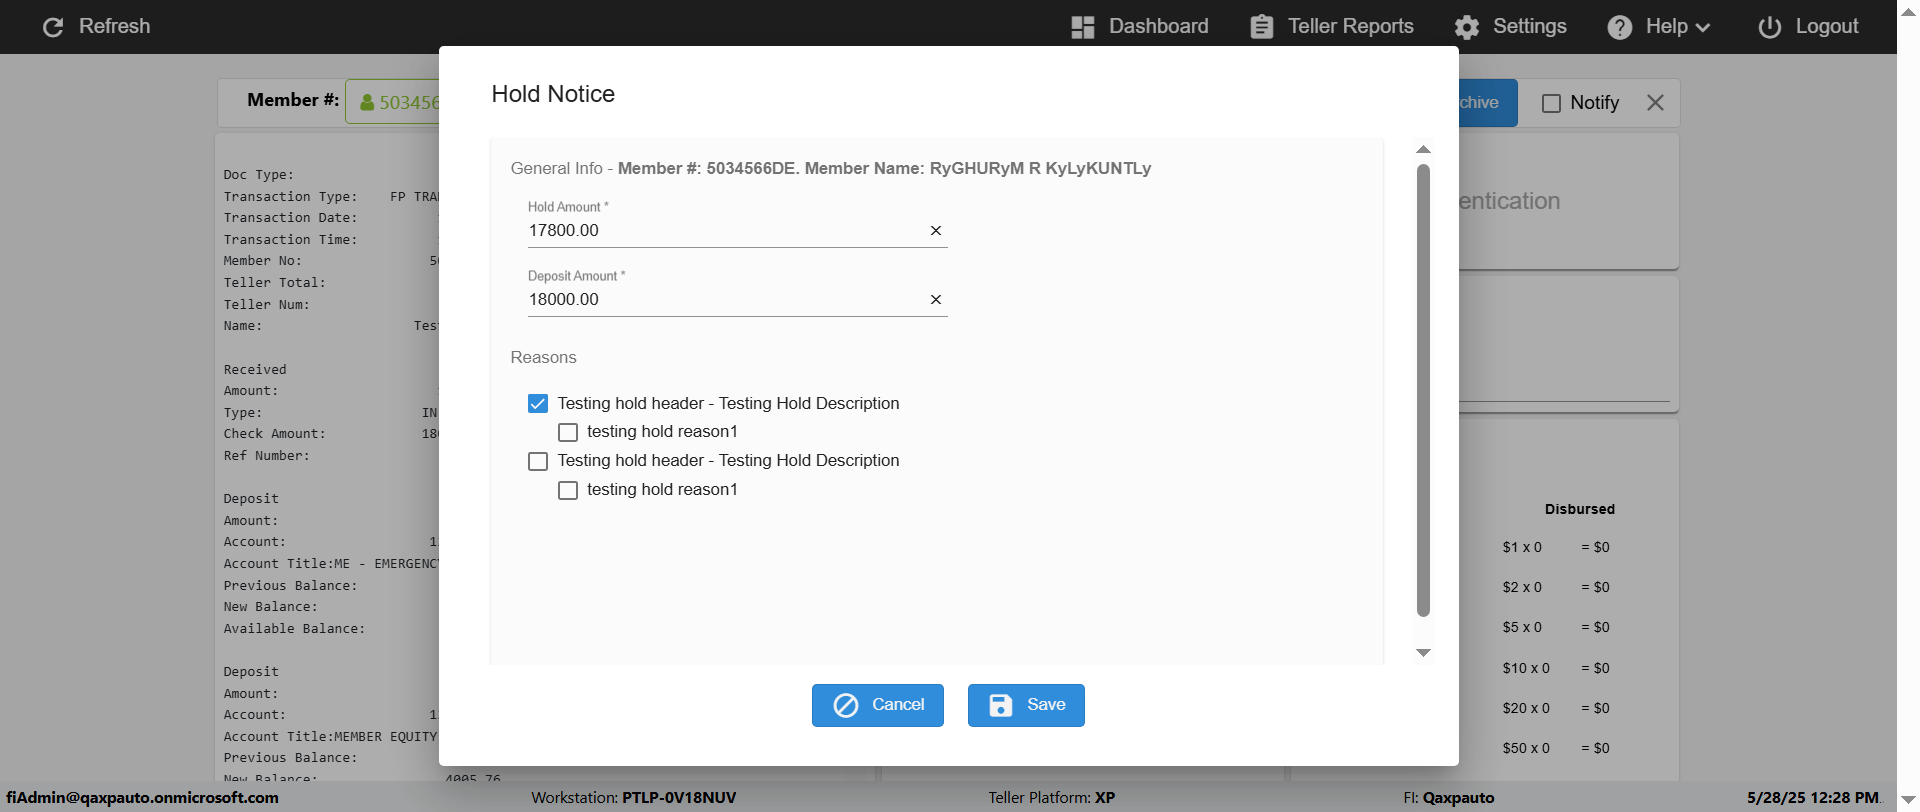Image resolution: width=1920 pixels, height=812 pixels.
Task: Check the first testing hold reason1 box
Action: 568,433
